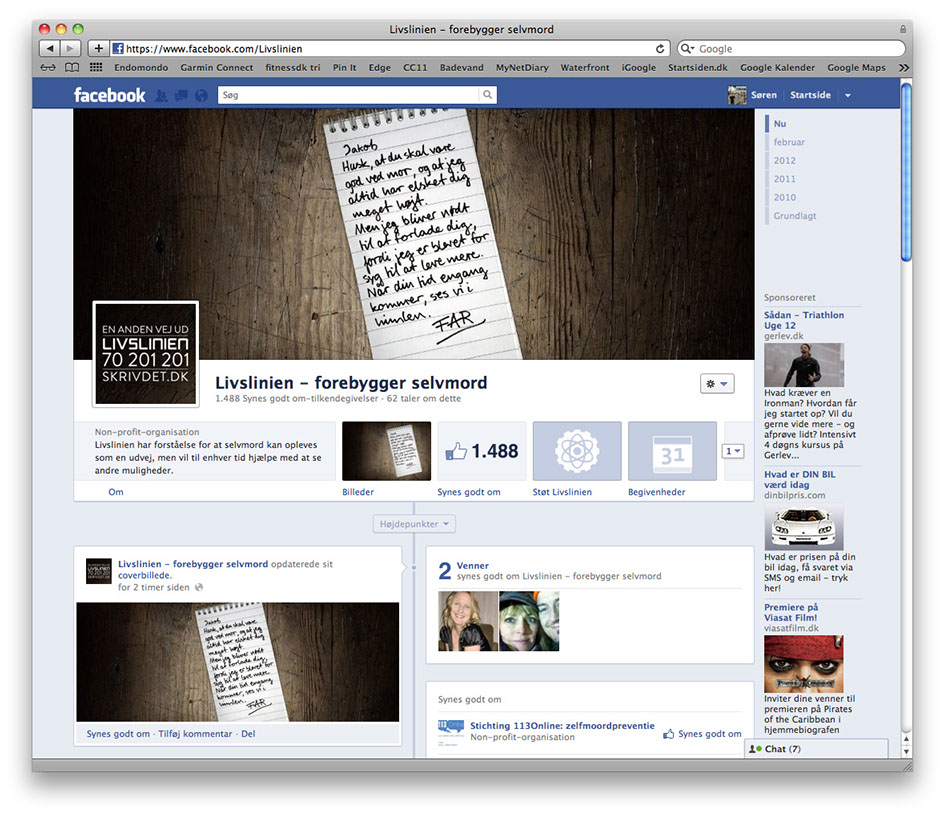Open the notifications globe icon
The width and height of the screenshot is (944, 815).
tap(201, 95)
